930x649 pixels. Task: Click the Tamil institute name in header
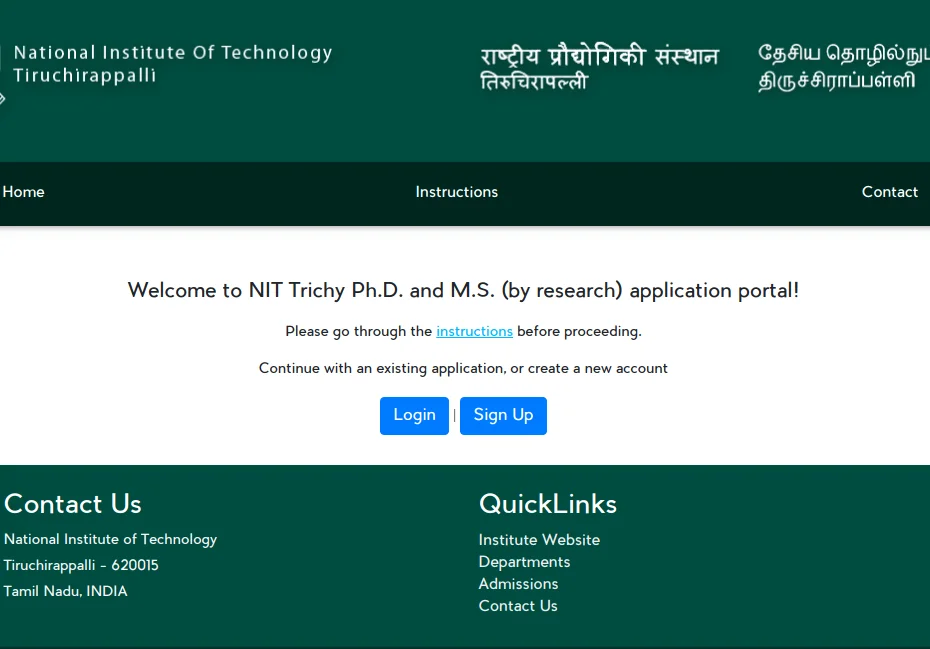point(843,67)
